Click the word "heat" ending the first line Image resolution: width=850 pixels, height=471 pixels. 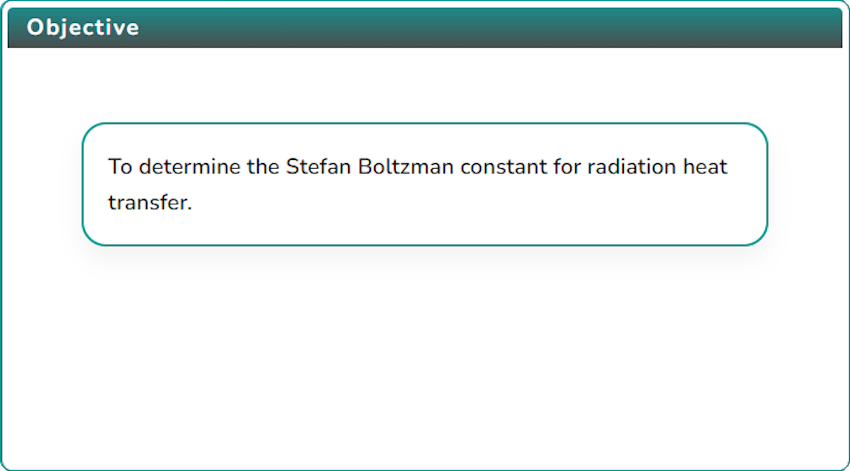coord(705,166)
